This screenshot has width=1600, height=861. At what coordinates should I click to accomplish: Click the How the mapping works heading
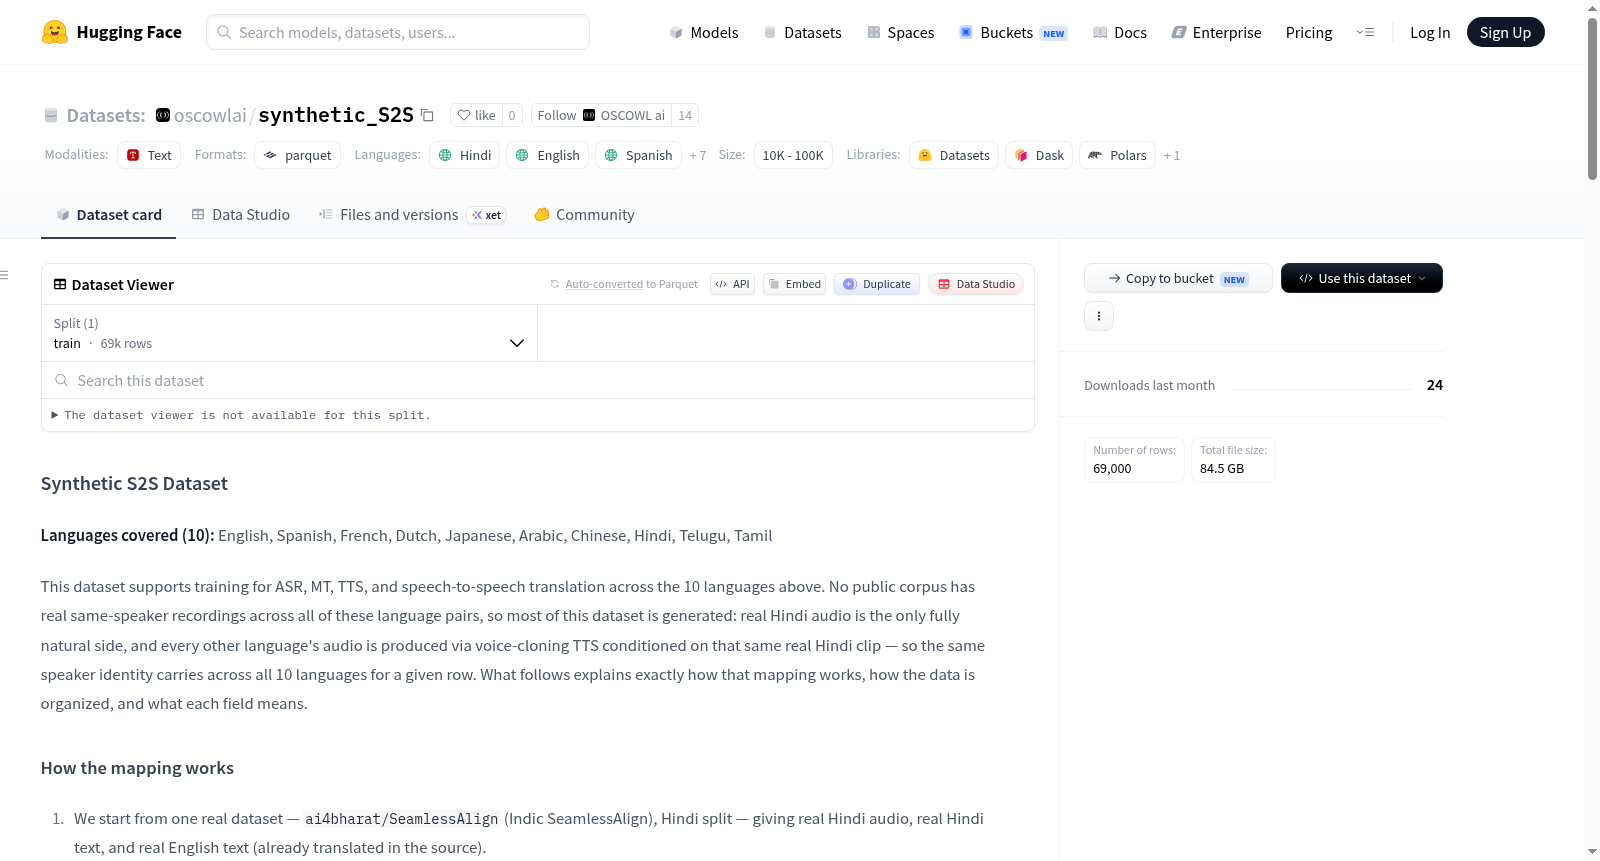click(x=137, y=768)
